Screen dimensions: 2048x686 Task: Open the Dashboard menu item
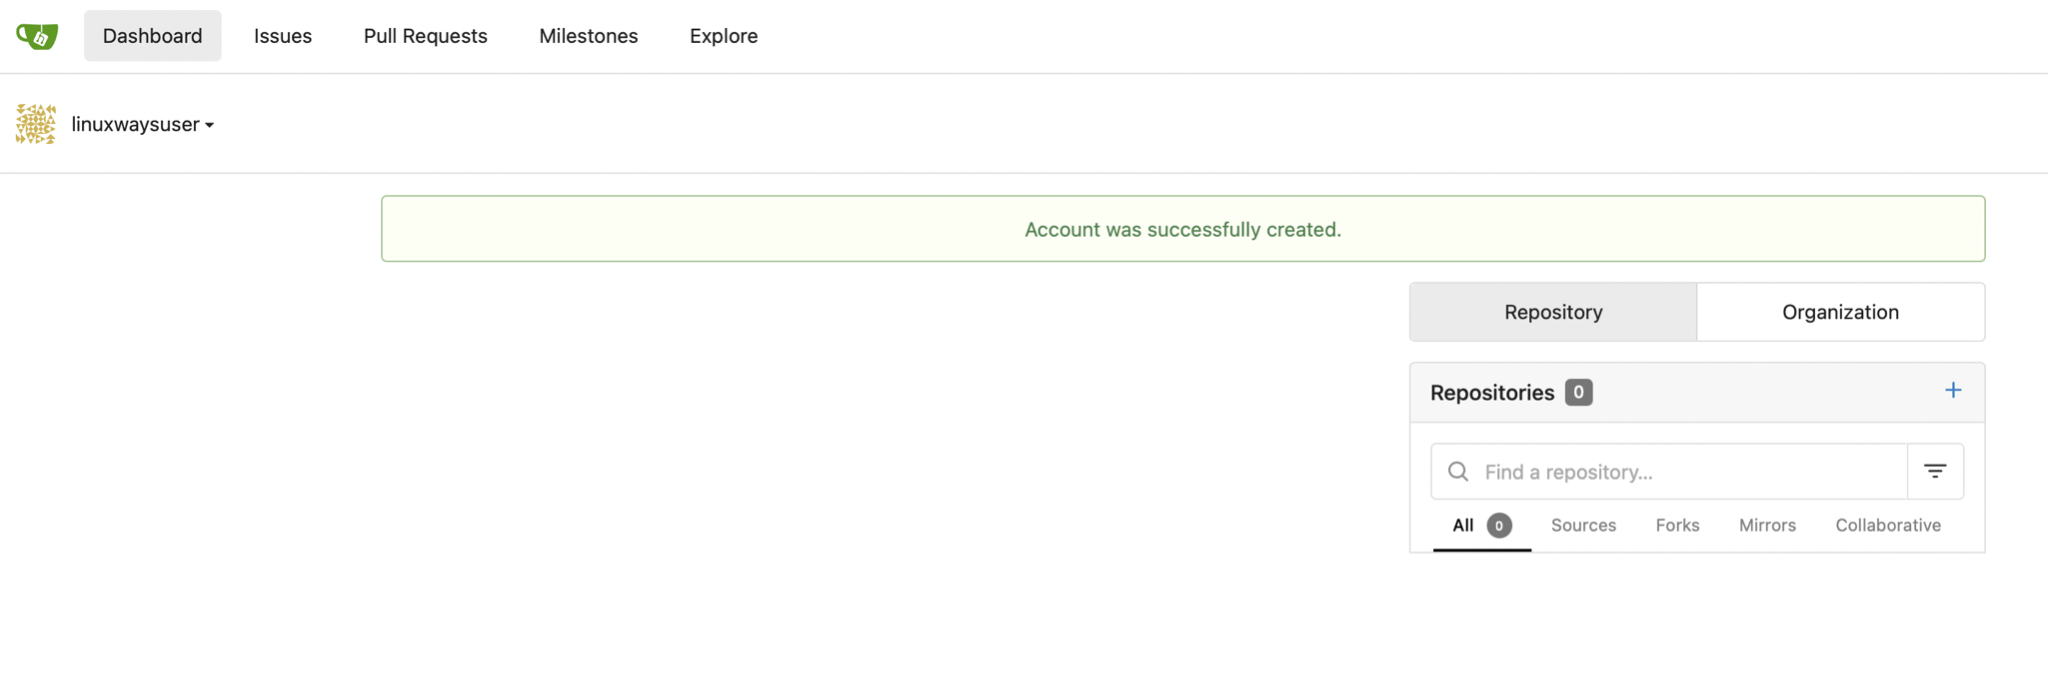click(x=153, y=36)
